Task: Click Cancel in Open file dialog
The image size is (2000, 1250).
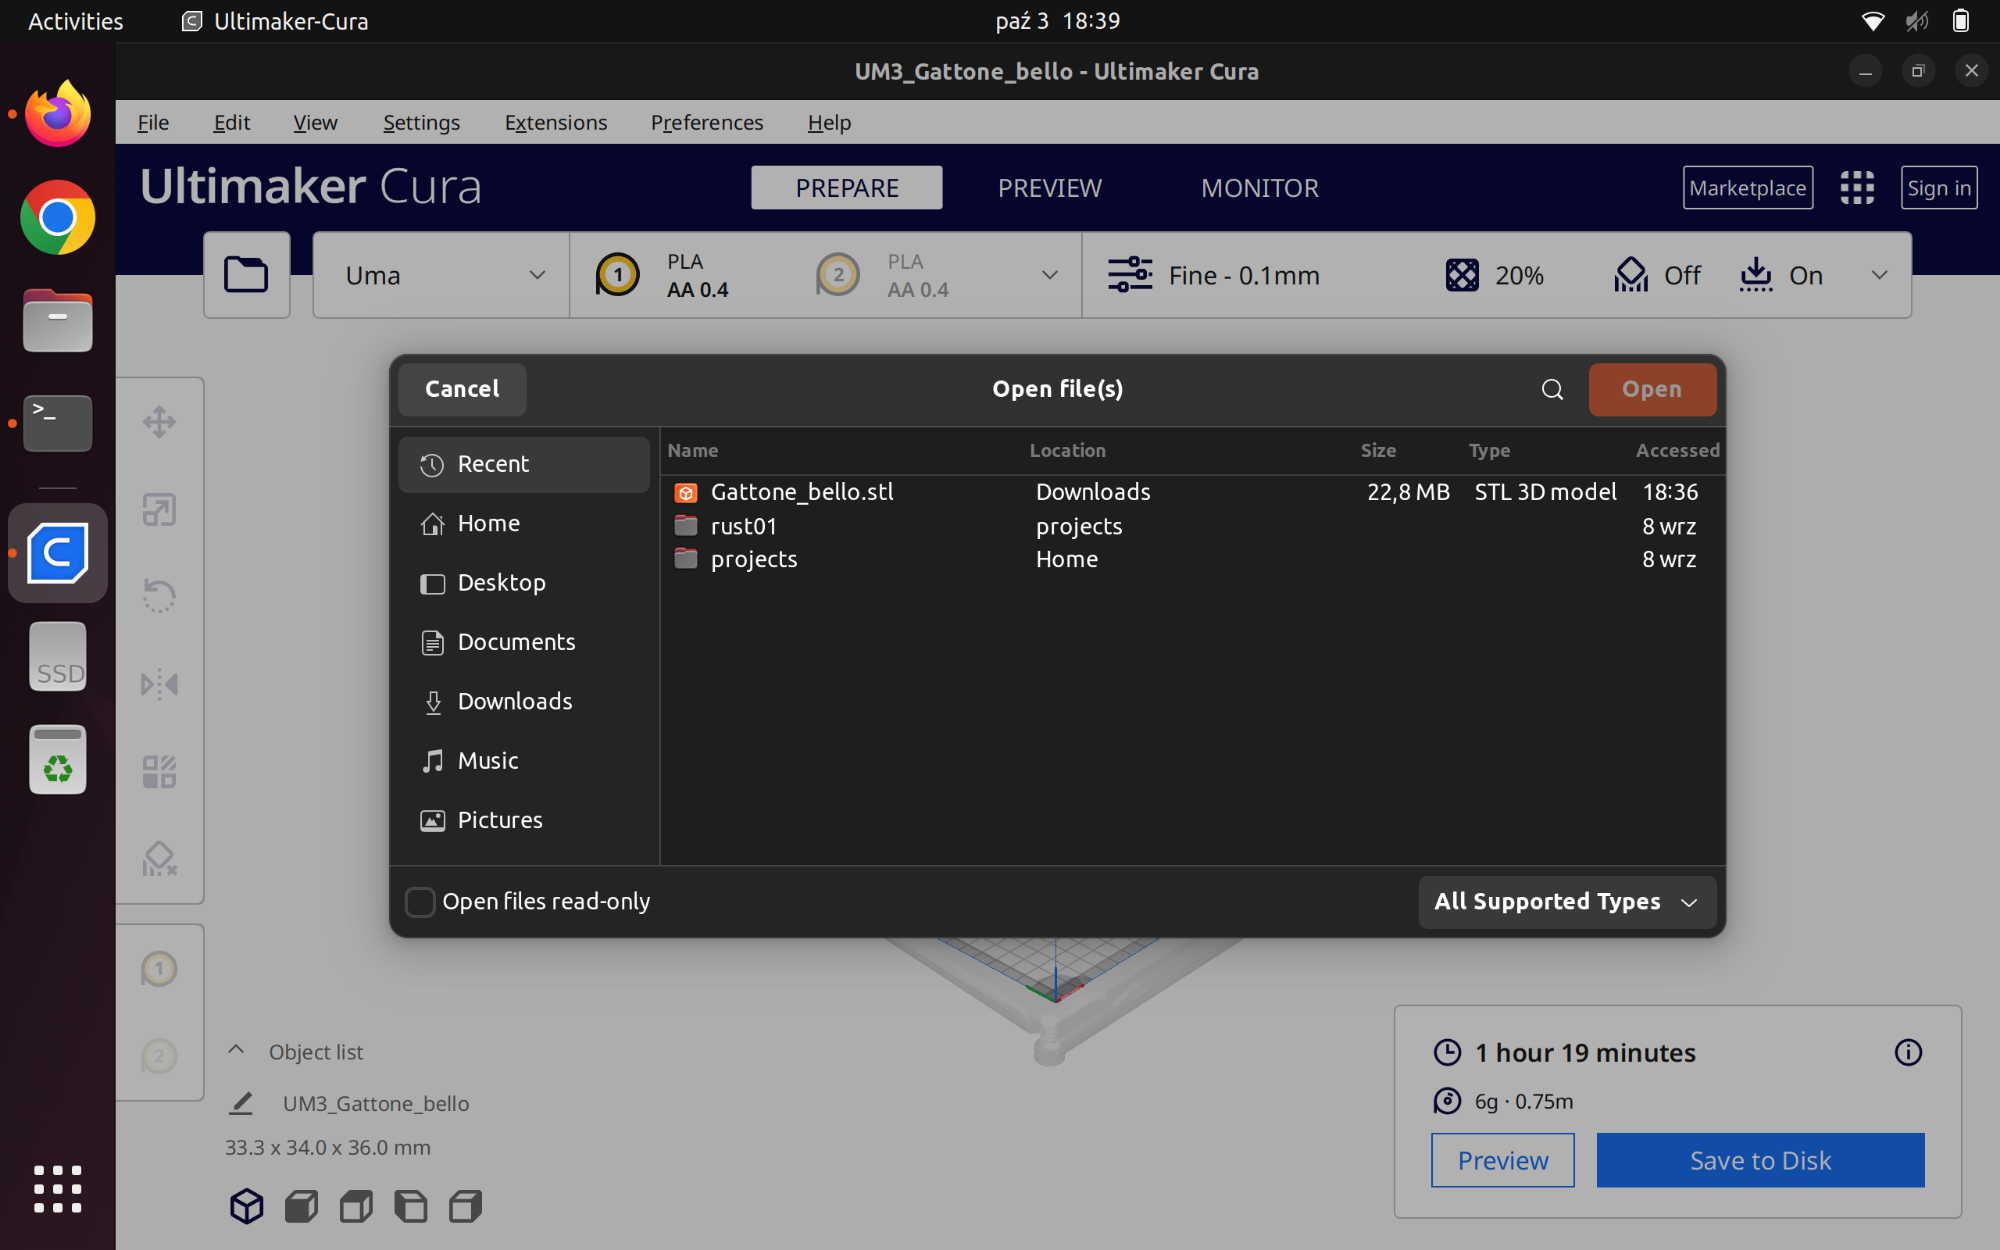Action: (462, 389)
